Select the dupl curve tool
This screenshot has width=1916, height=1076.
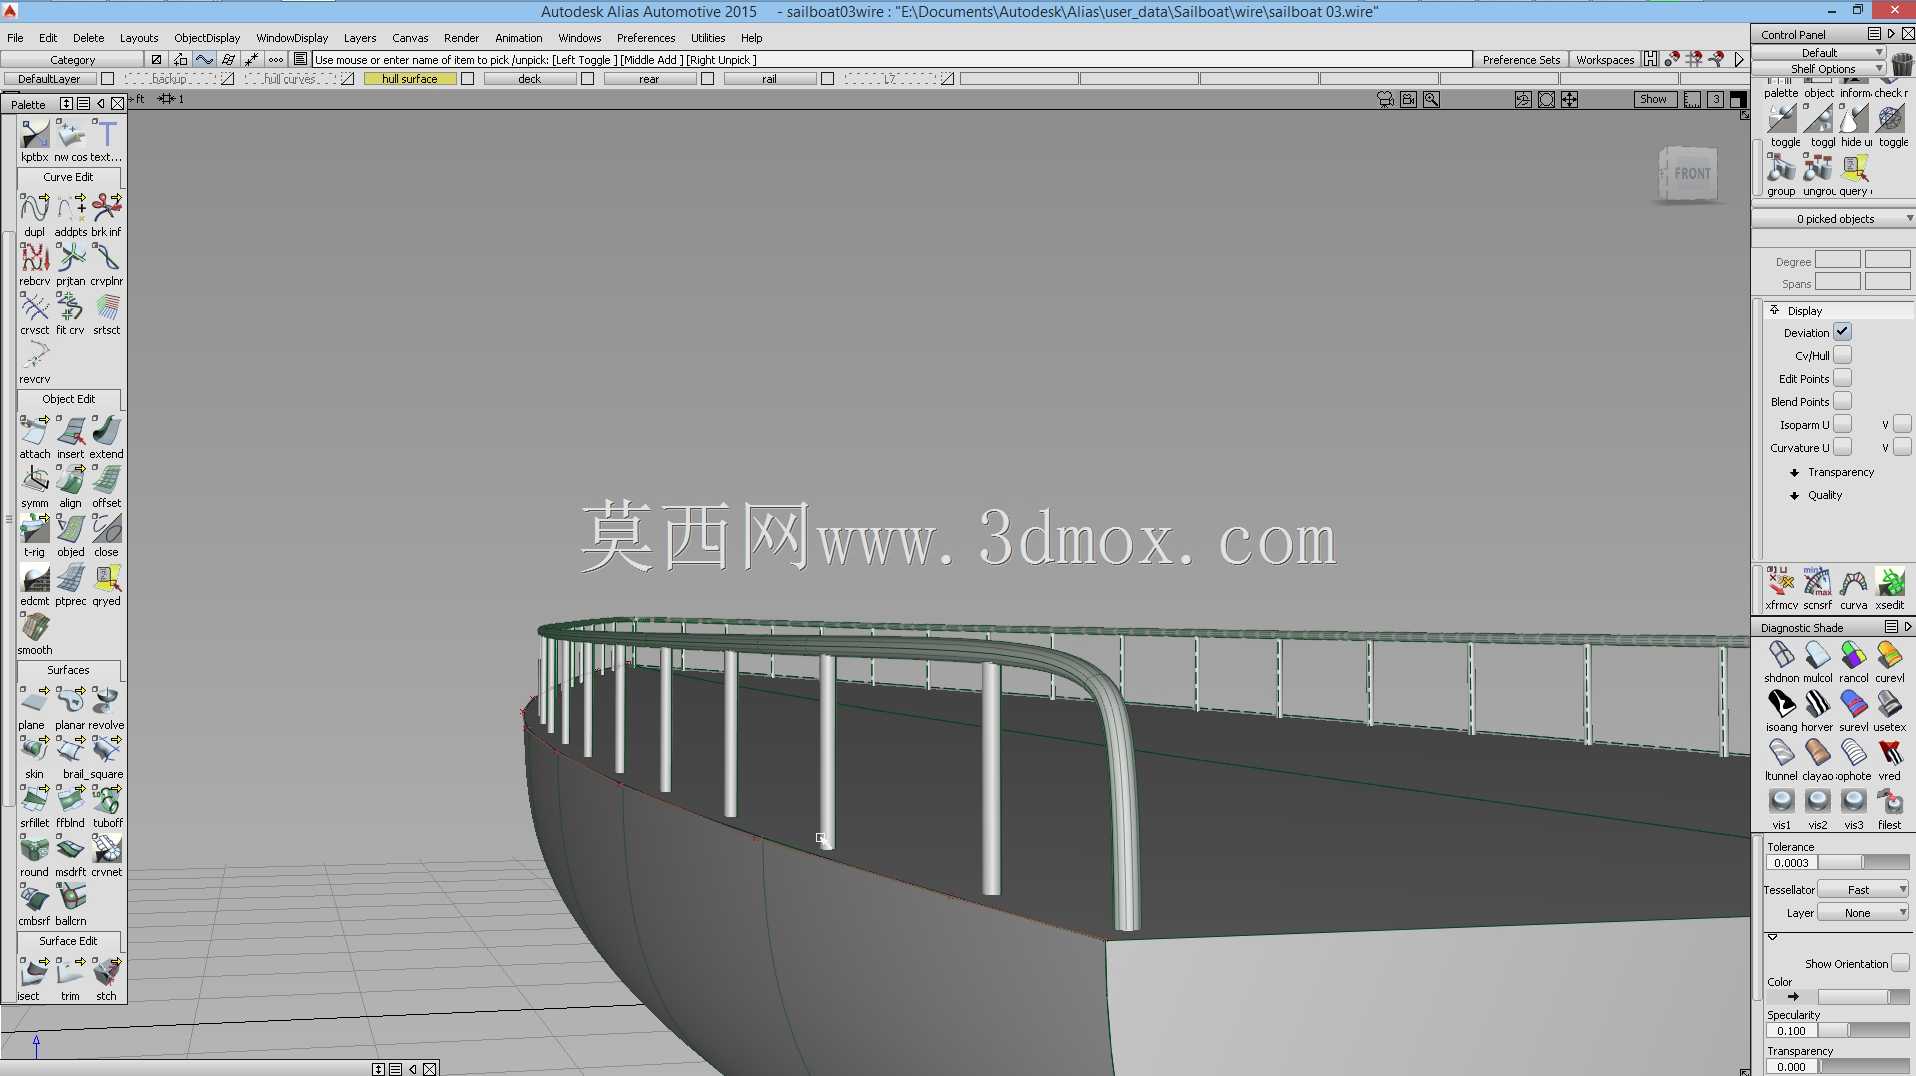click(34, 209)
